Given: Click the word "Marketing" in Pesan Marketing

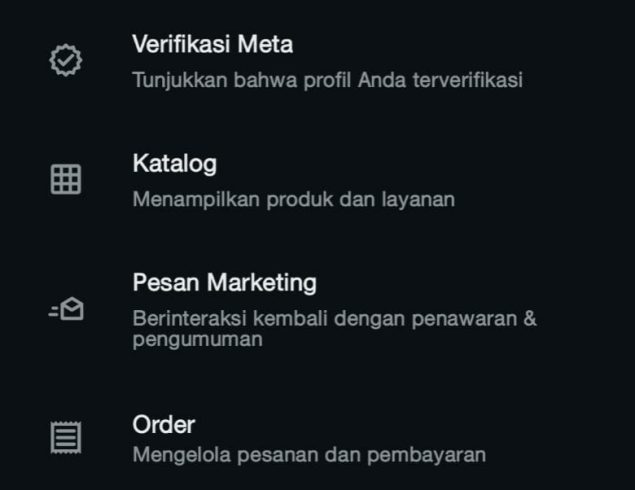Looking at the screenshot, I should (261, 283).
